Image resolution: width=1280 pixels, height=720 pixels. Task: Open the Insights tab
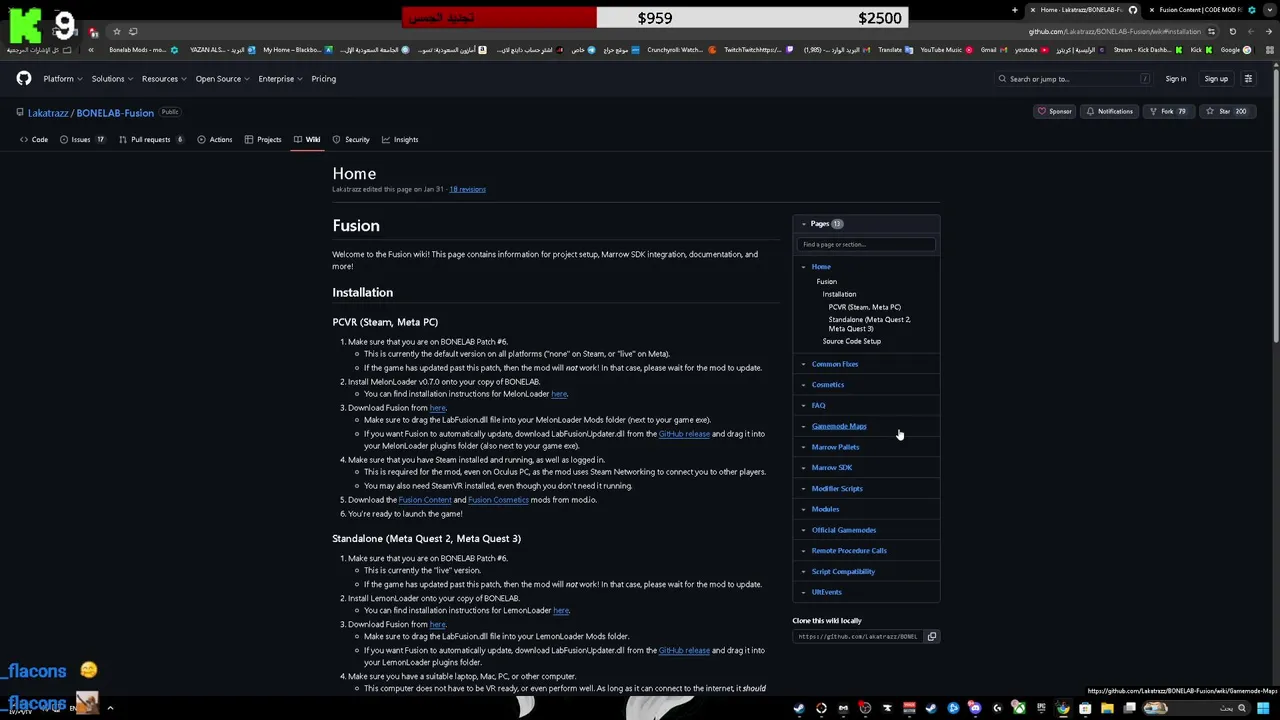tap(400, 140)
